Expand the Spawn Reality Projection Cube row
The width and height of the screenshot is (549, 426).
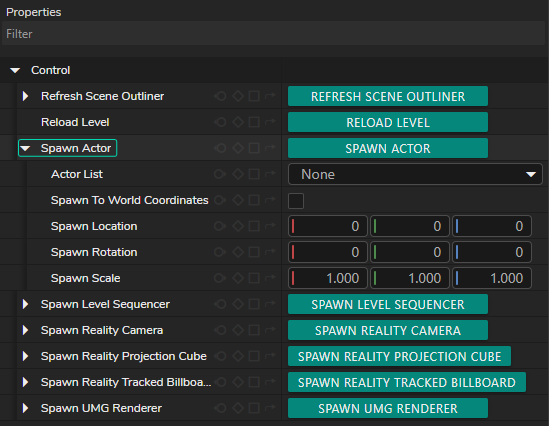pyautogui.click(x=25, y=356)
